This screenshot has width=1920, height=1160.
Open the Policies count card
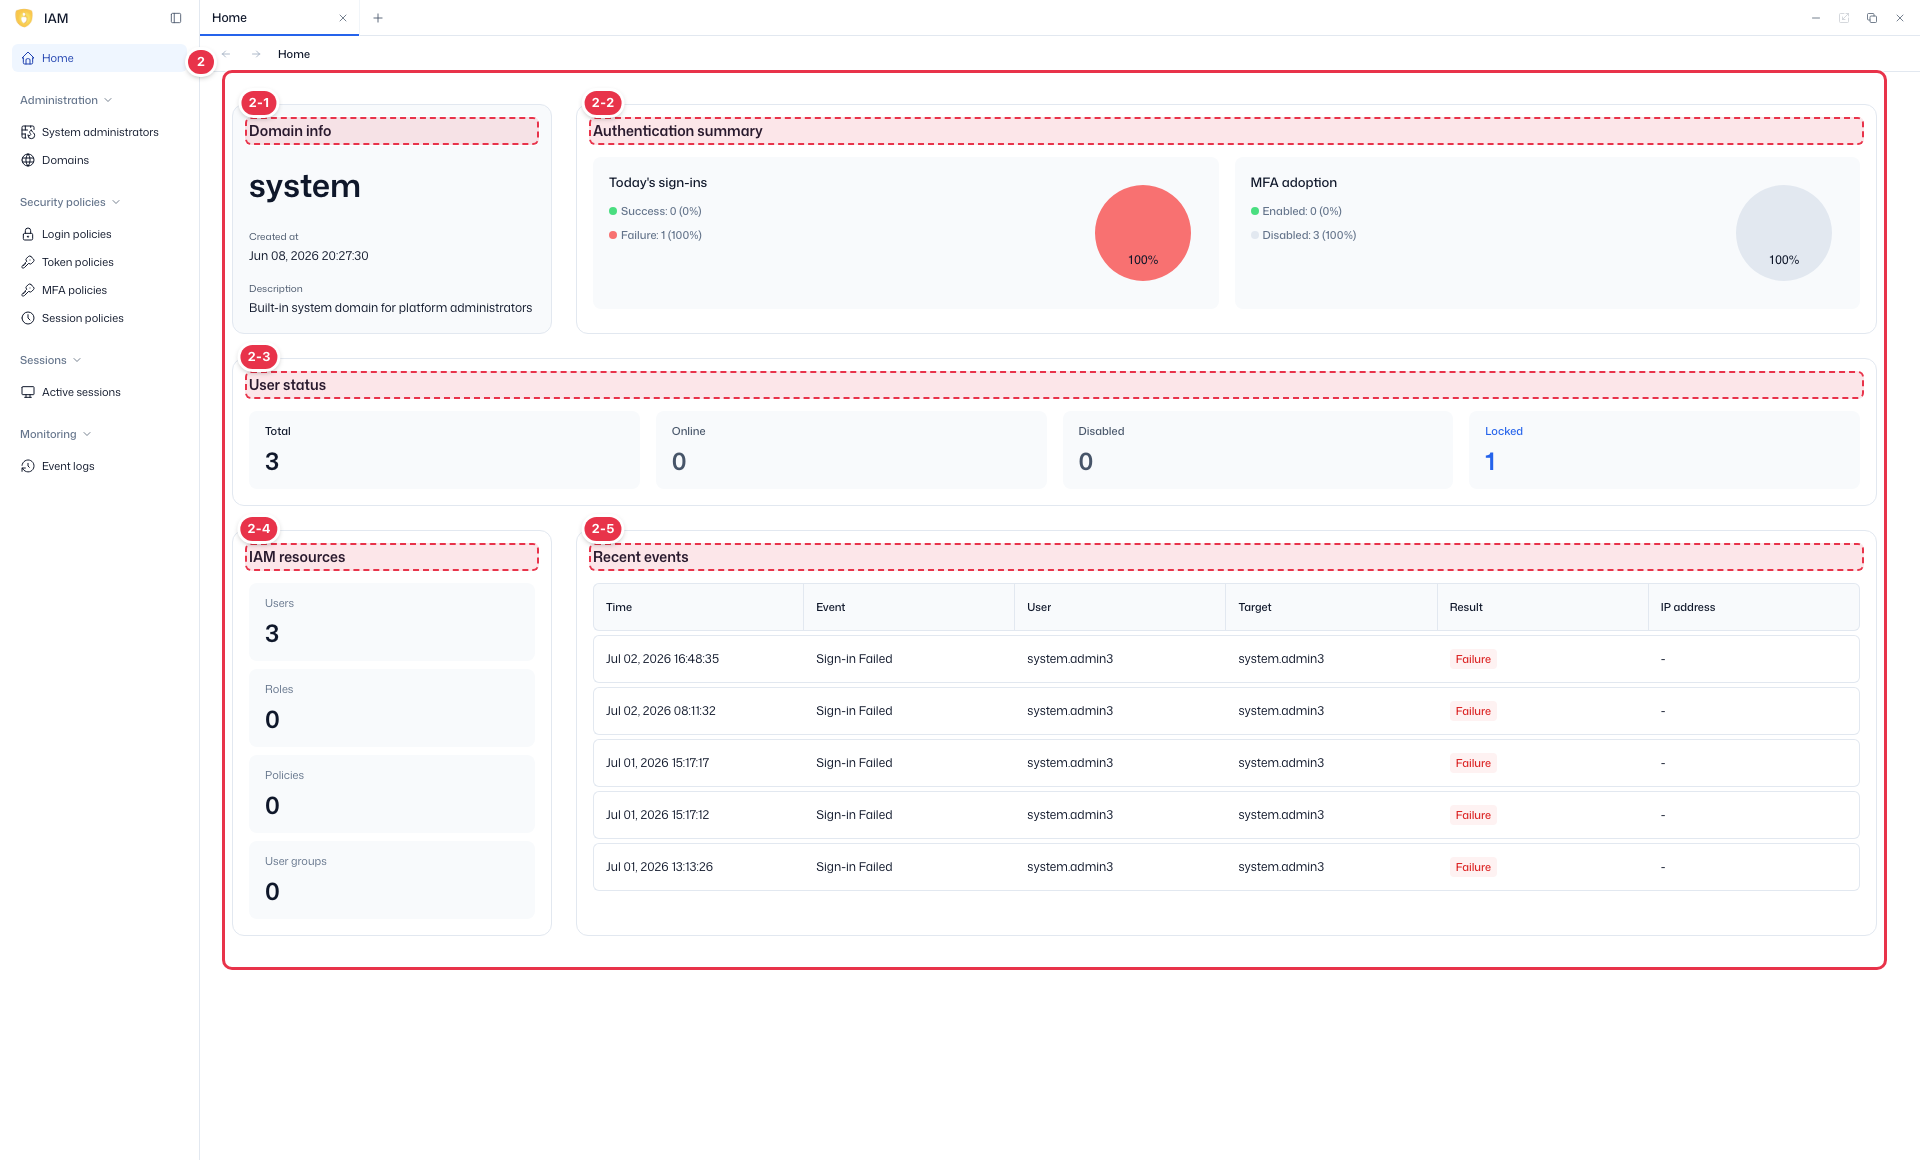(392, 794)
